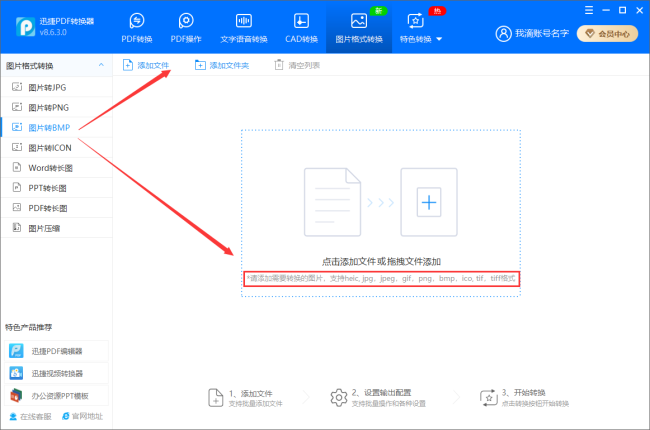Screen dimensions: 650x430
Task: Select 图片转JPG in the sidebar
Action: (x=57, y=87)
